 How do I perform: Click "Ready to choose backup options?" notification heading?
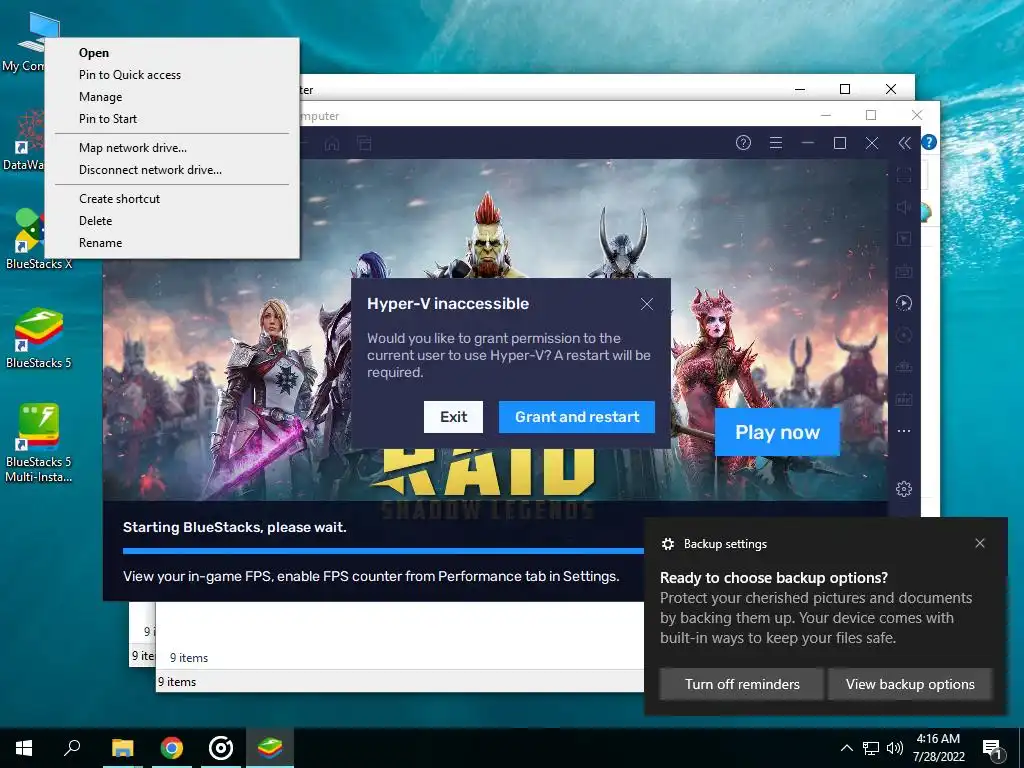[774, 578]
